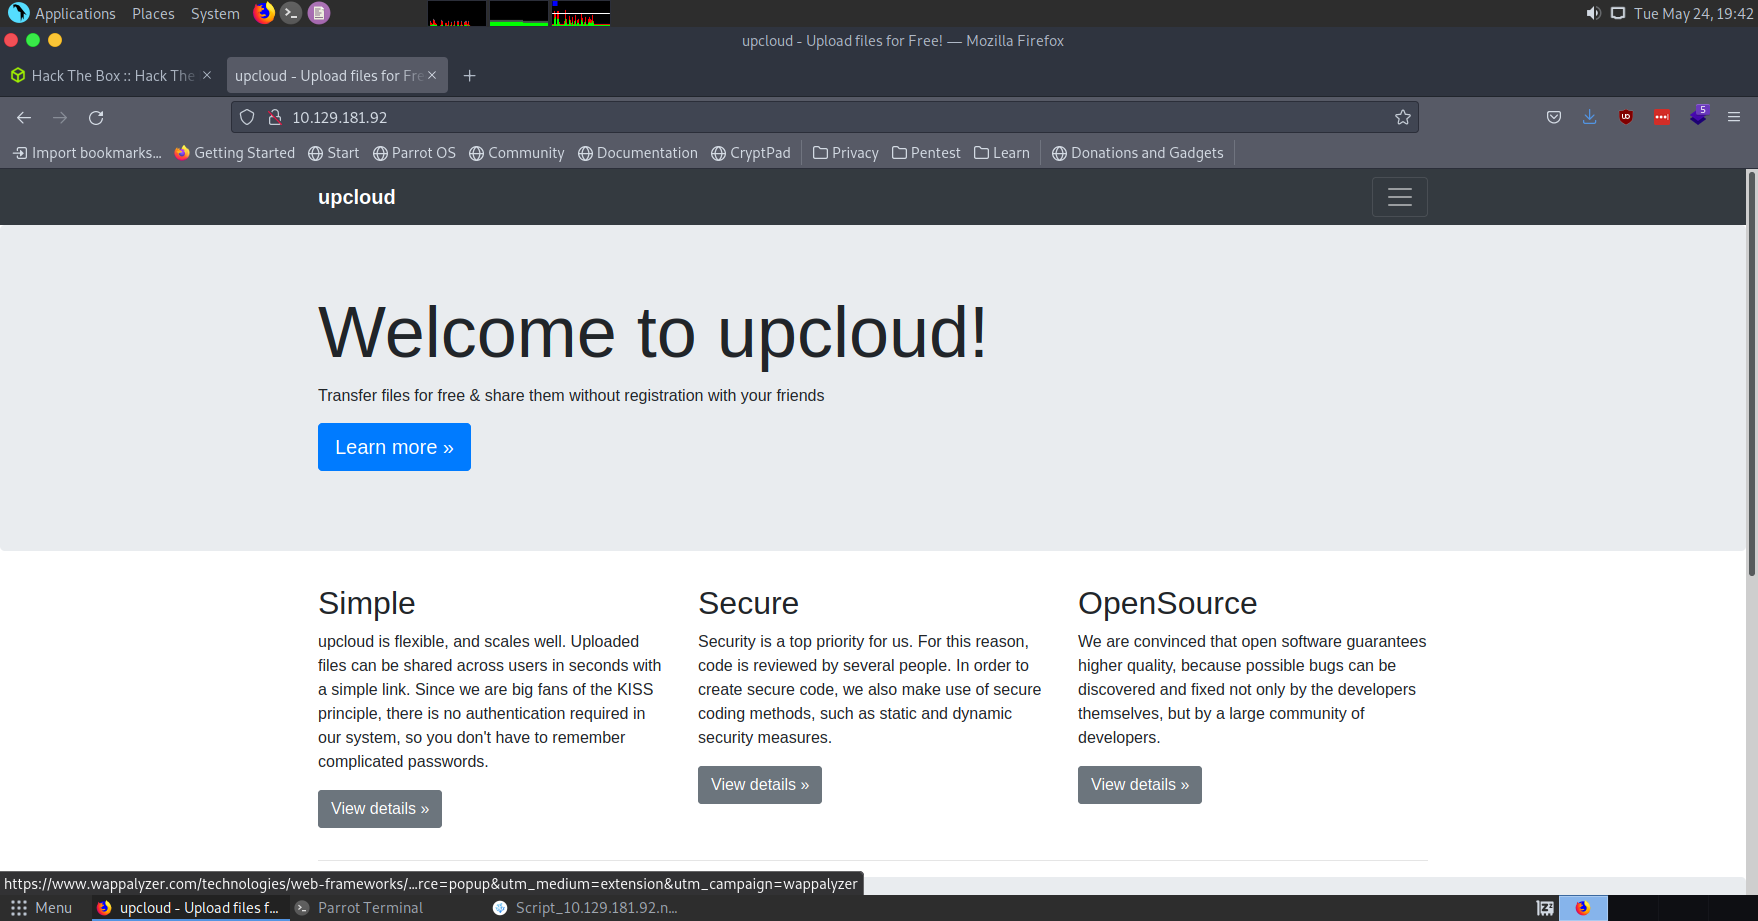
Task: Open Firefox hamburger application menu
Action: (1734, 118)
